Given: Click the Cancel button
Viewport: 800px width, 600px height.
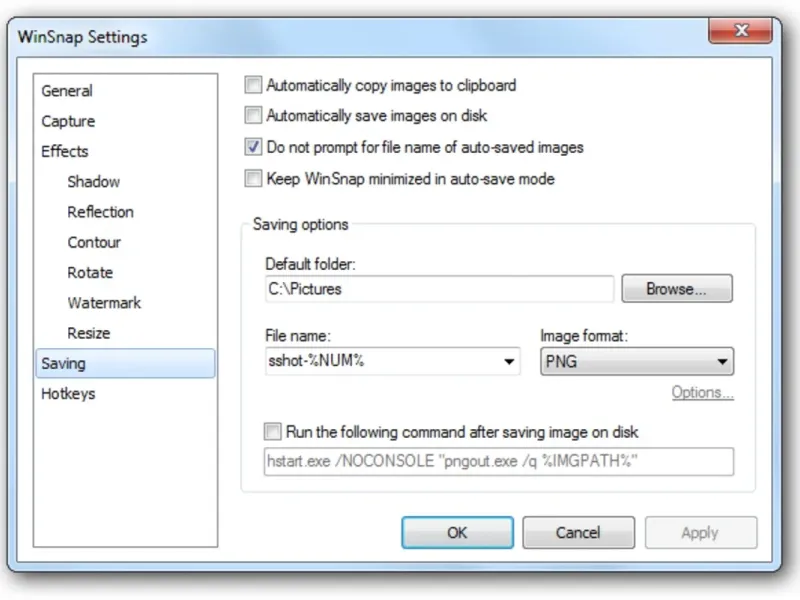Looking at the screenshot, I should [x=578, y=533].
